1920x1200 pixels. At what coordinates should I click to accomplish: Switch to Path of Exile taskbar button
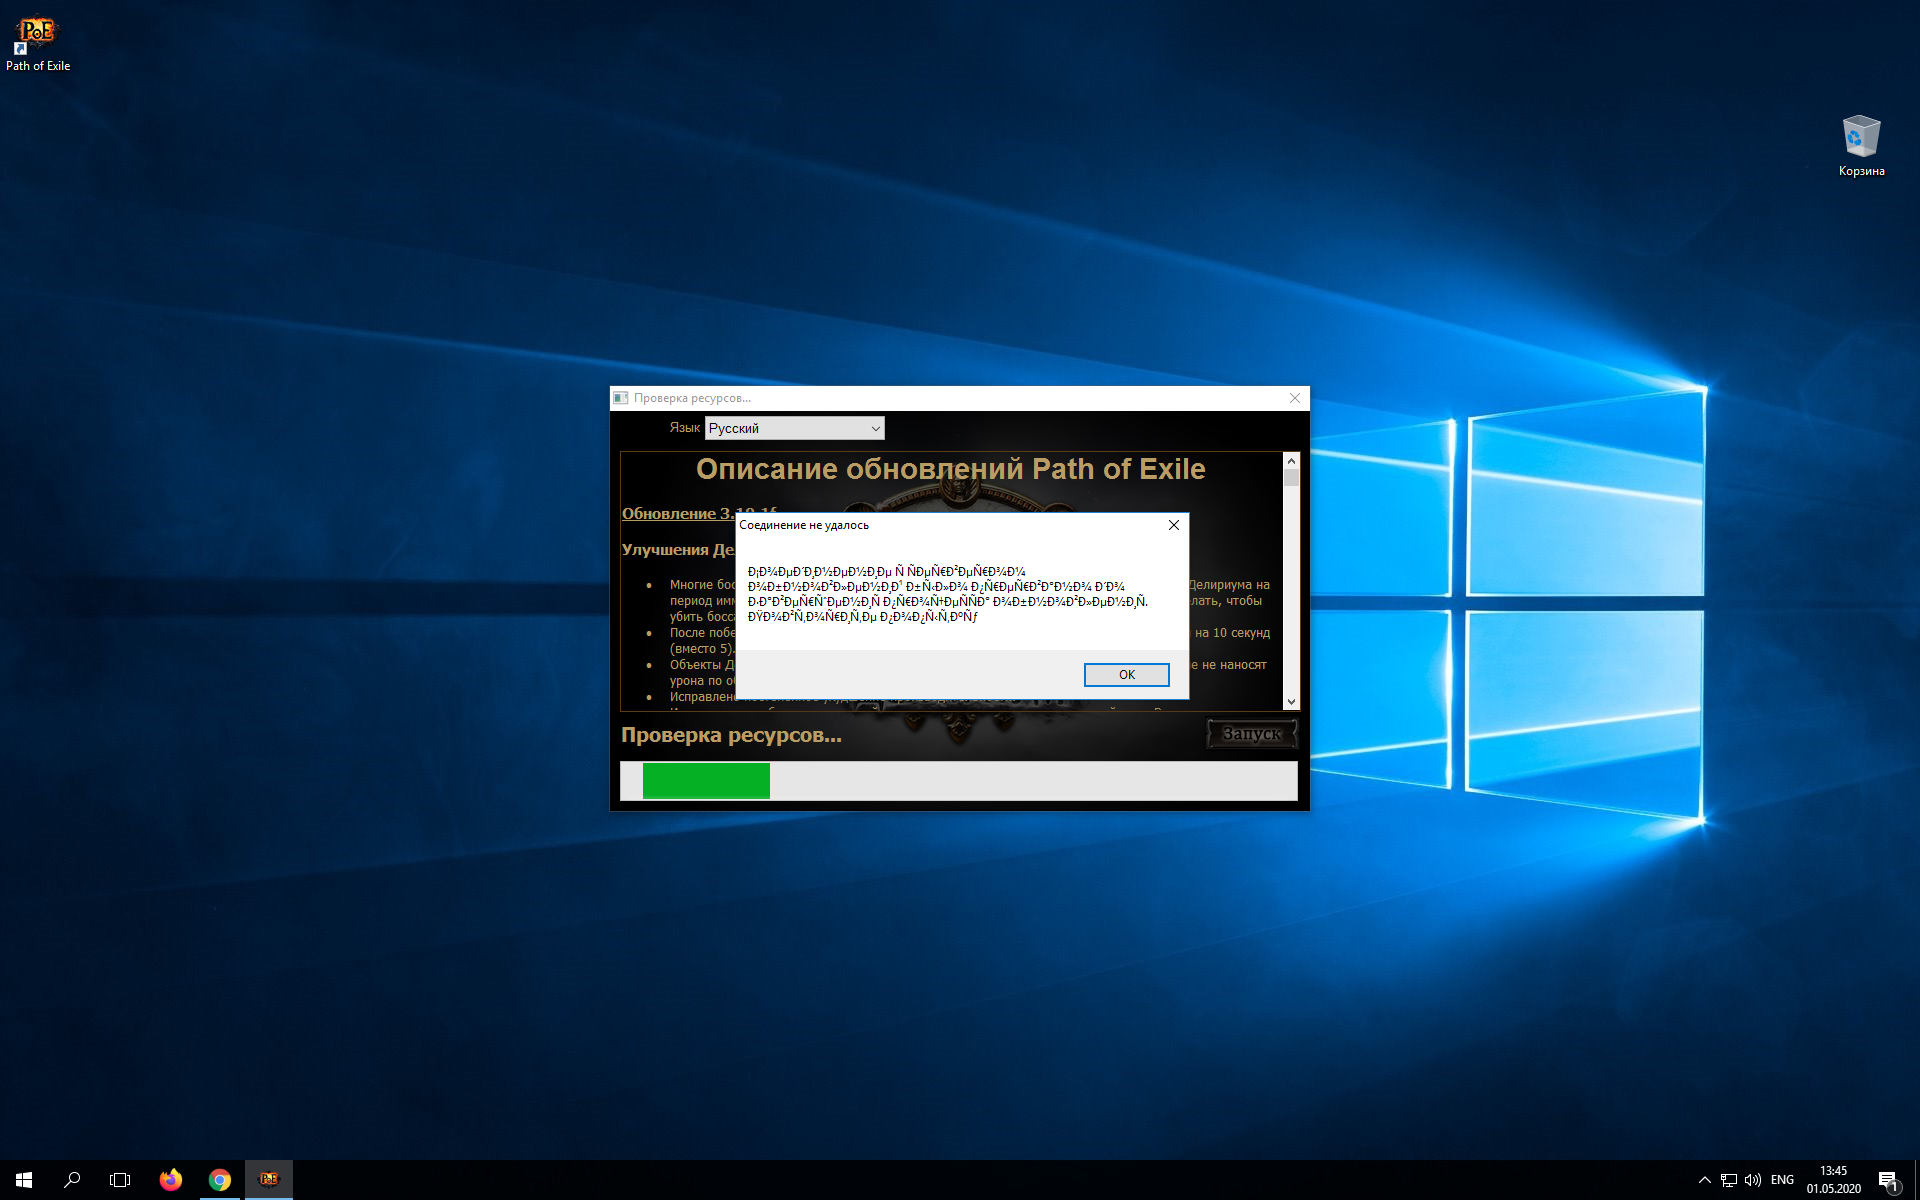point(269,1180)
